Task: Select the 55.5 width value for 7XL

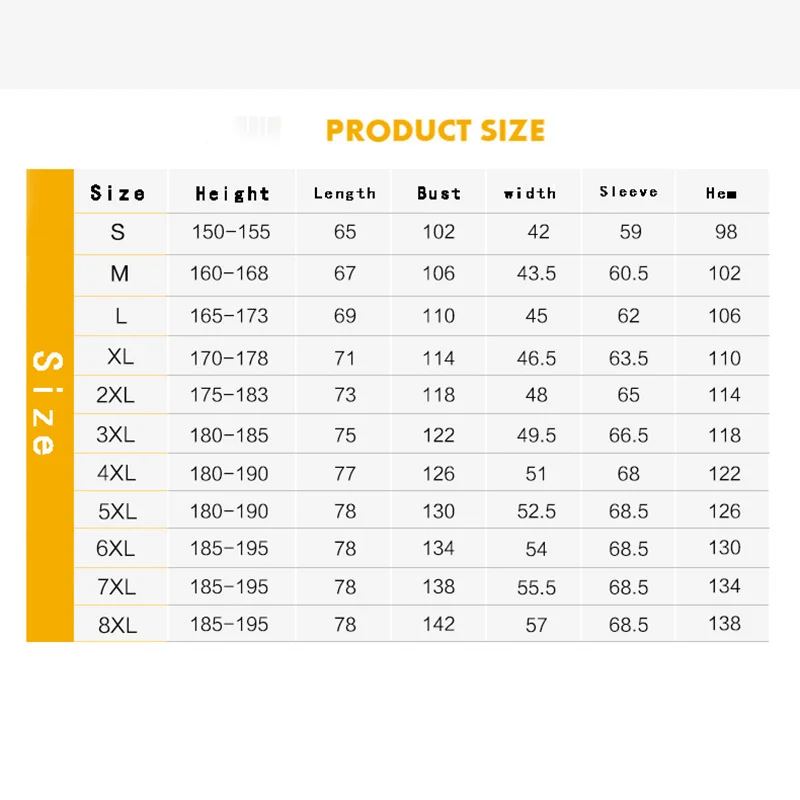Action: pos(536,589)
